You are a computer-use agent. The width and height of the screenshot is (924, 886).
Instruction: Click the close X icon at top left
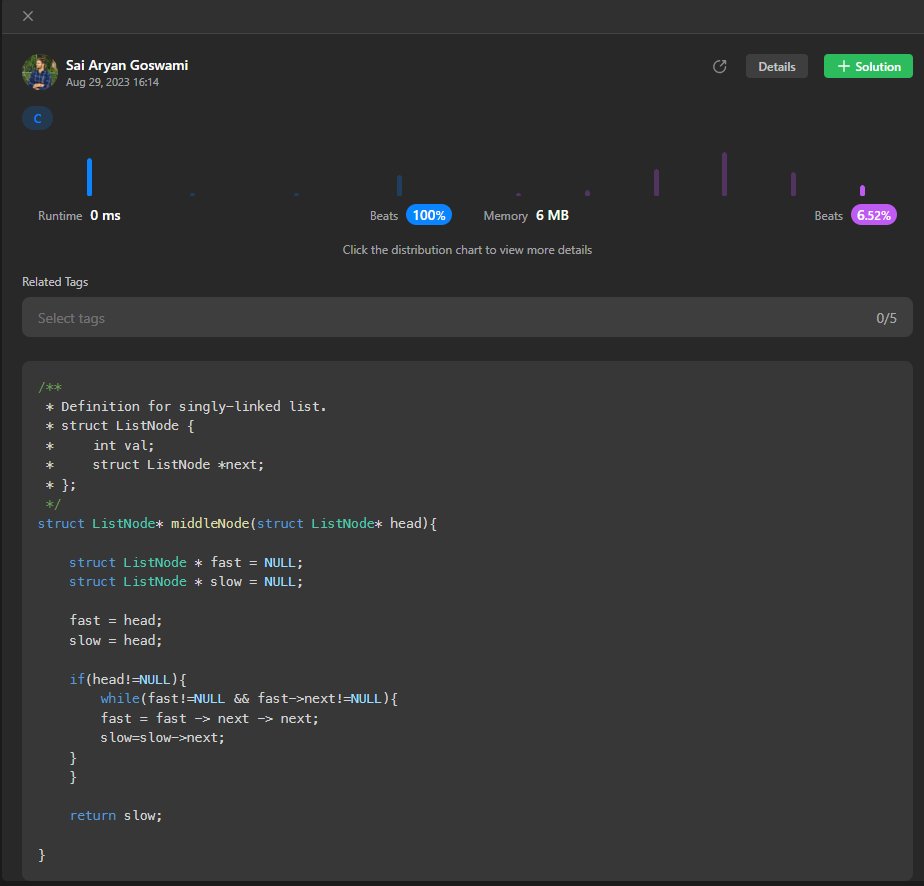pyautogui.click(x=26, y=16)
